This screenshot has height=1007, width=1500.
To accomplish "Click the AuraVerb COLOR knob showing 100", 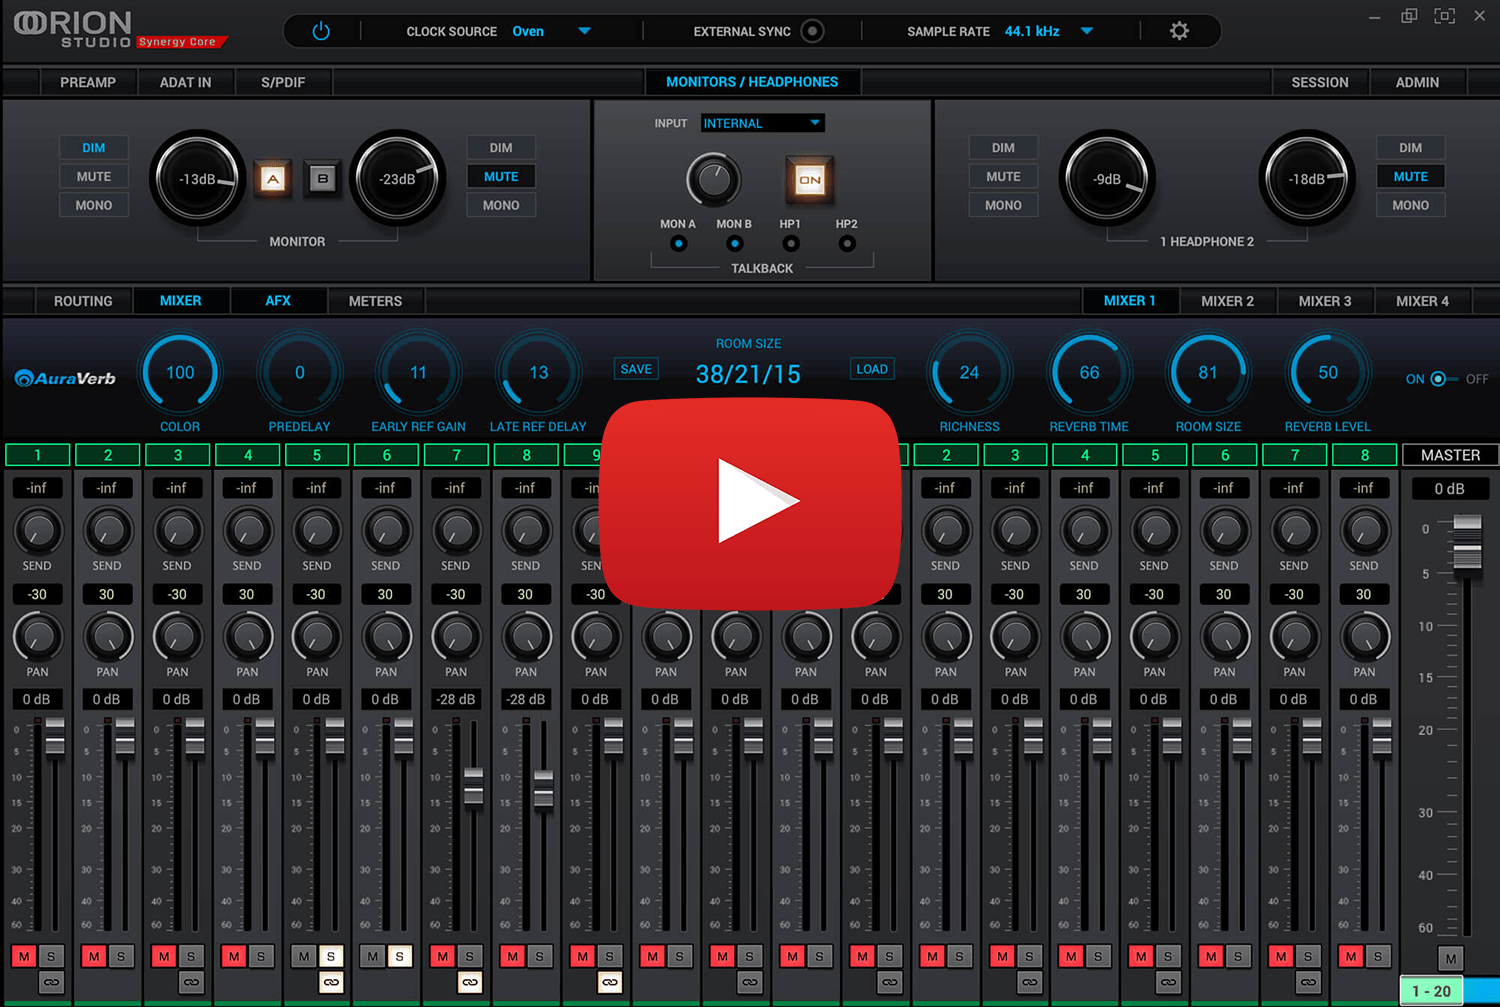I will [x=180, y=373].
